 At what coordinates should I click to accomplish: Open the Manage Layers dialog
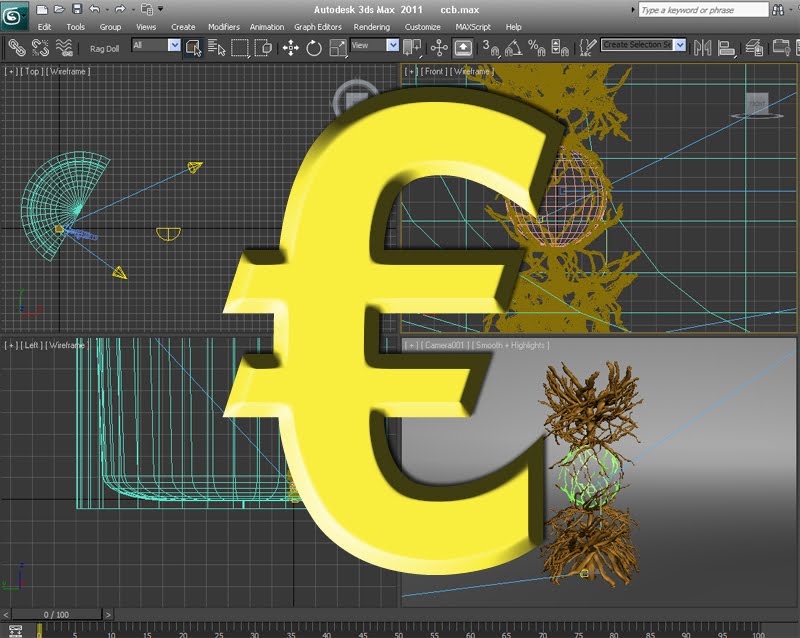(x=754, y=48)
